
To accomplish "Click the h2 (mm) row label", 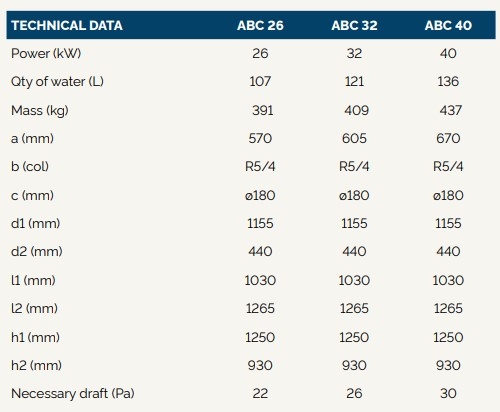I will 36,366.
